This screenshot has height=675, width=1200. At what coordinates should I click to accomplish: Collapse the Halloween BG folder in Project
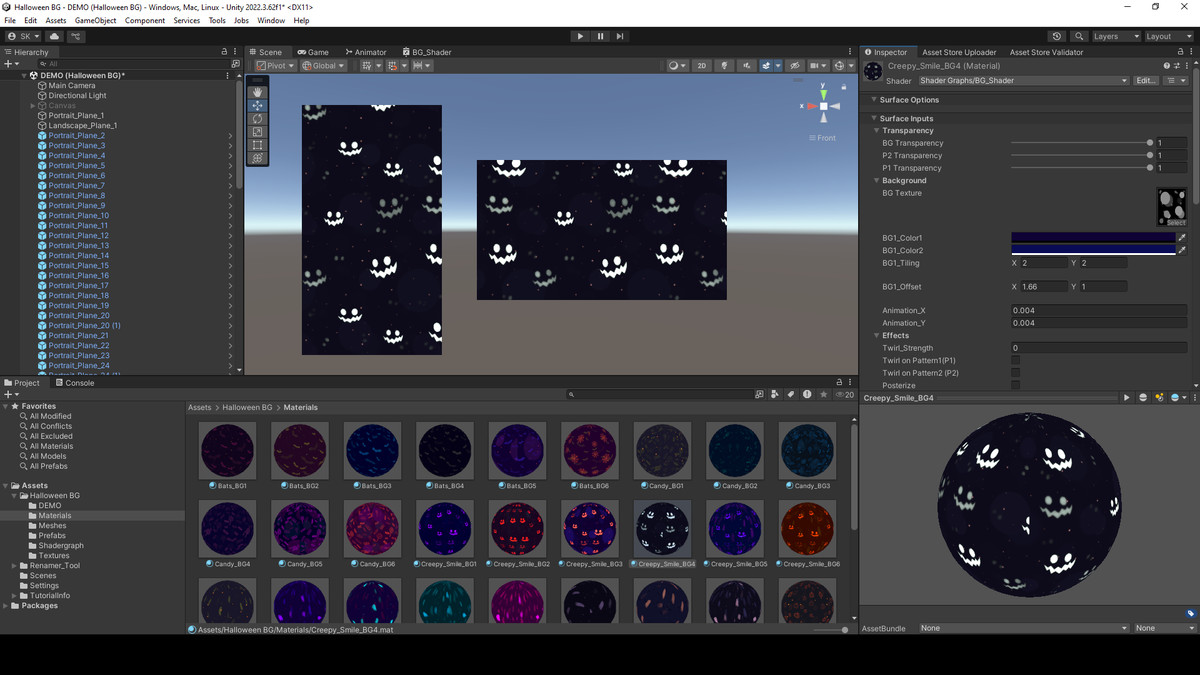(x=15, y=496)
